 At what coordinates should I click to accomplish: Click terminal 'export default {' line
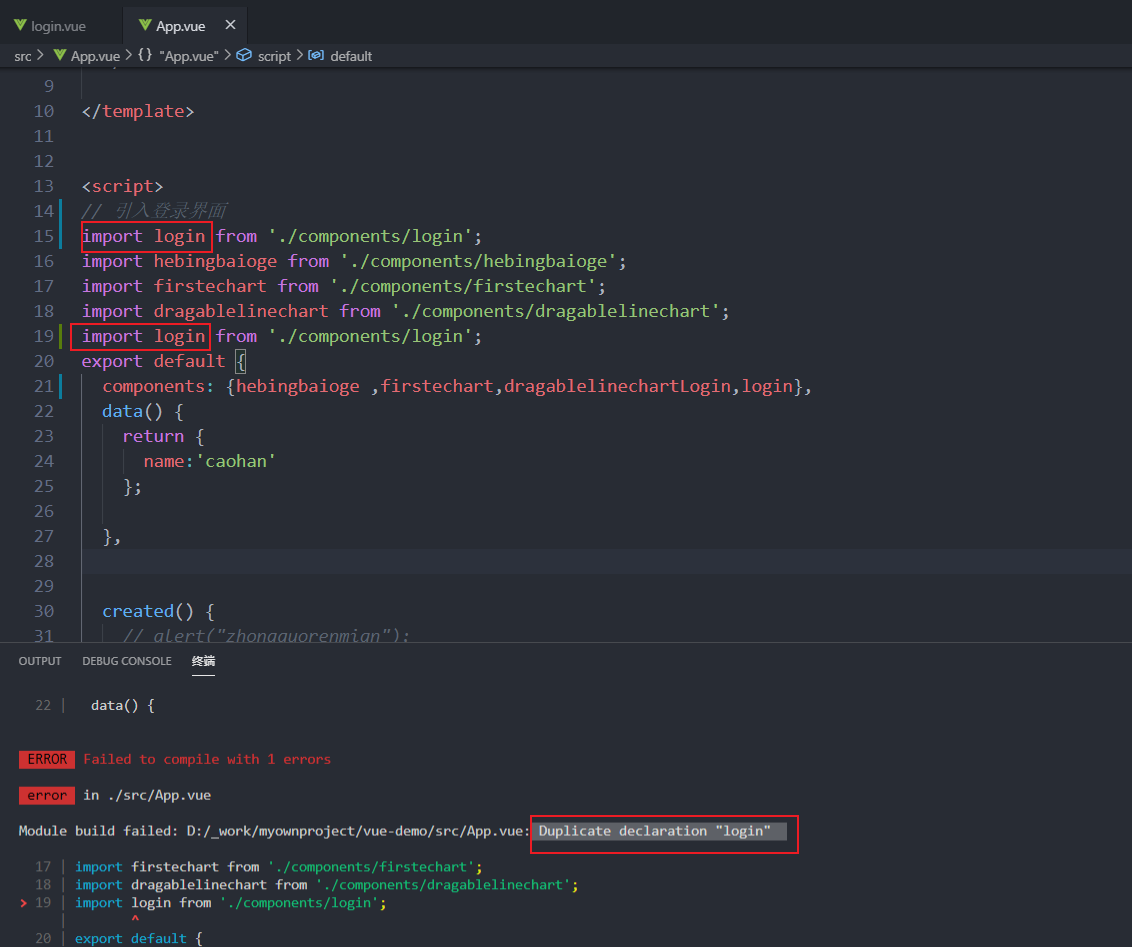(139, 938)
